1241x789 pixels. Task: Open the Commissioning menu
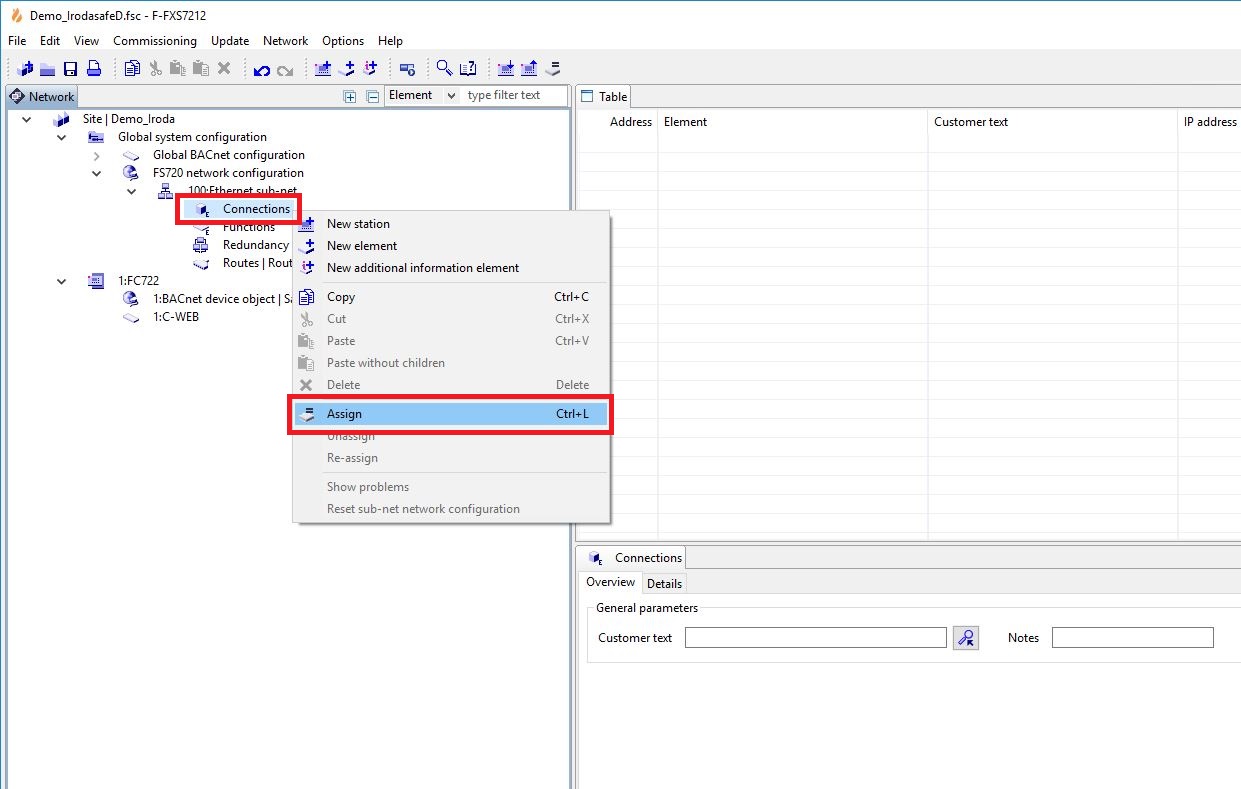pos(154,41)
